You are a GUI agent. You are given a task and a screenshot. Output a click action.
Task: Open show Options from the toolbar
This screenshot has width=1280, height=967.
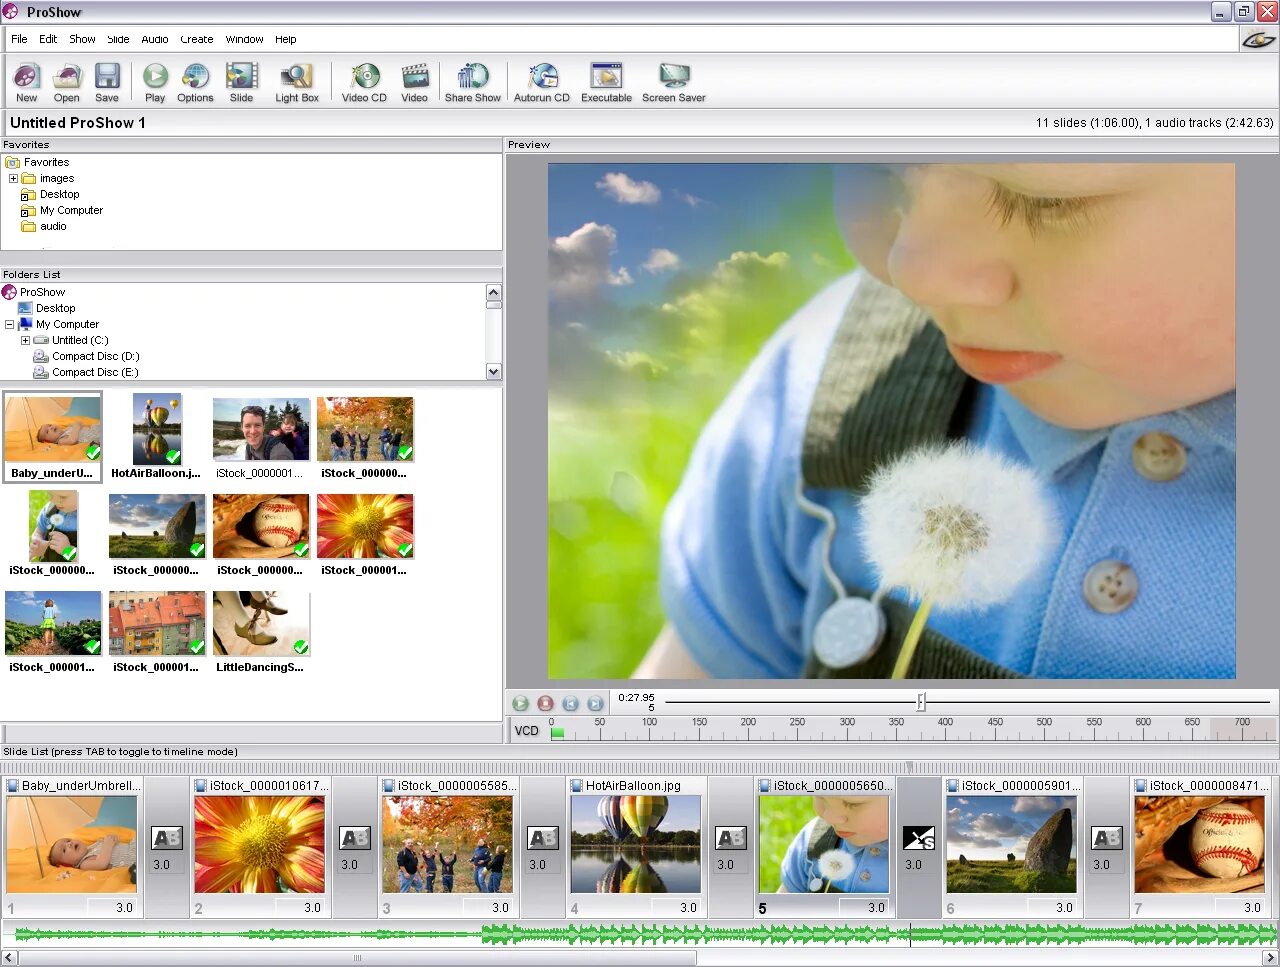click(195, 82)
